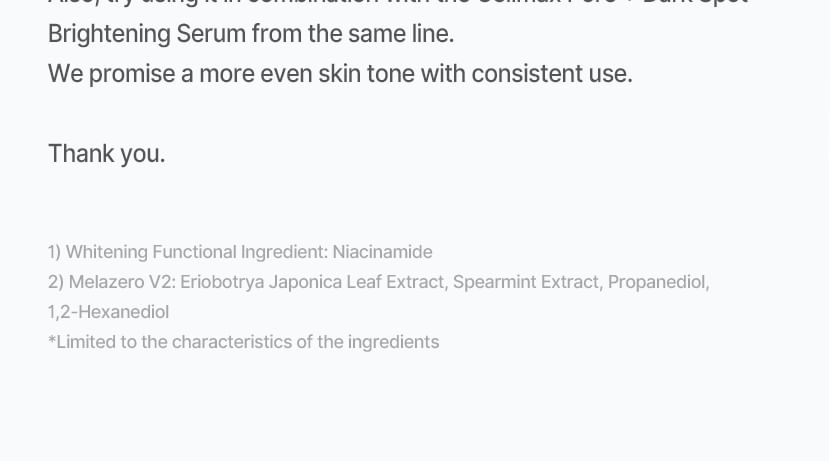This screenshot has width=830, height=461.
Task: Click the words "Brightening Serum"
Action: coord(146,34)
